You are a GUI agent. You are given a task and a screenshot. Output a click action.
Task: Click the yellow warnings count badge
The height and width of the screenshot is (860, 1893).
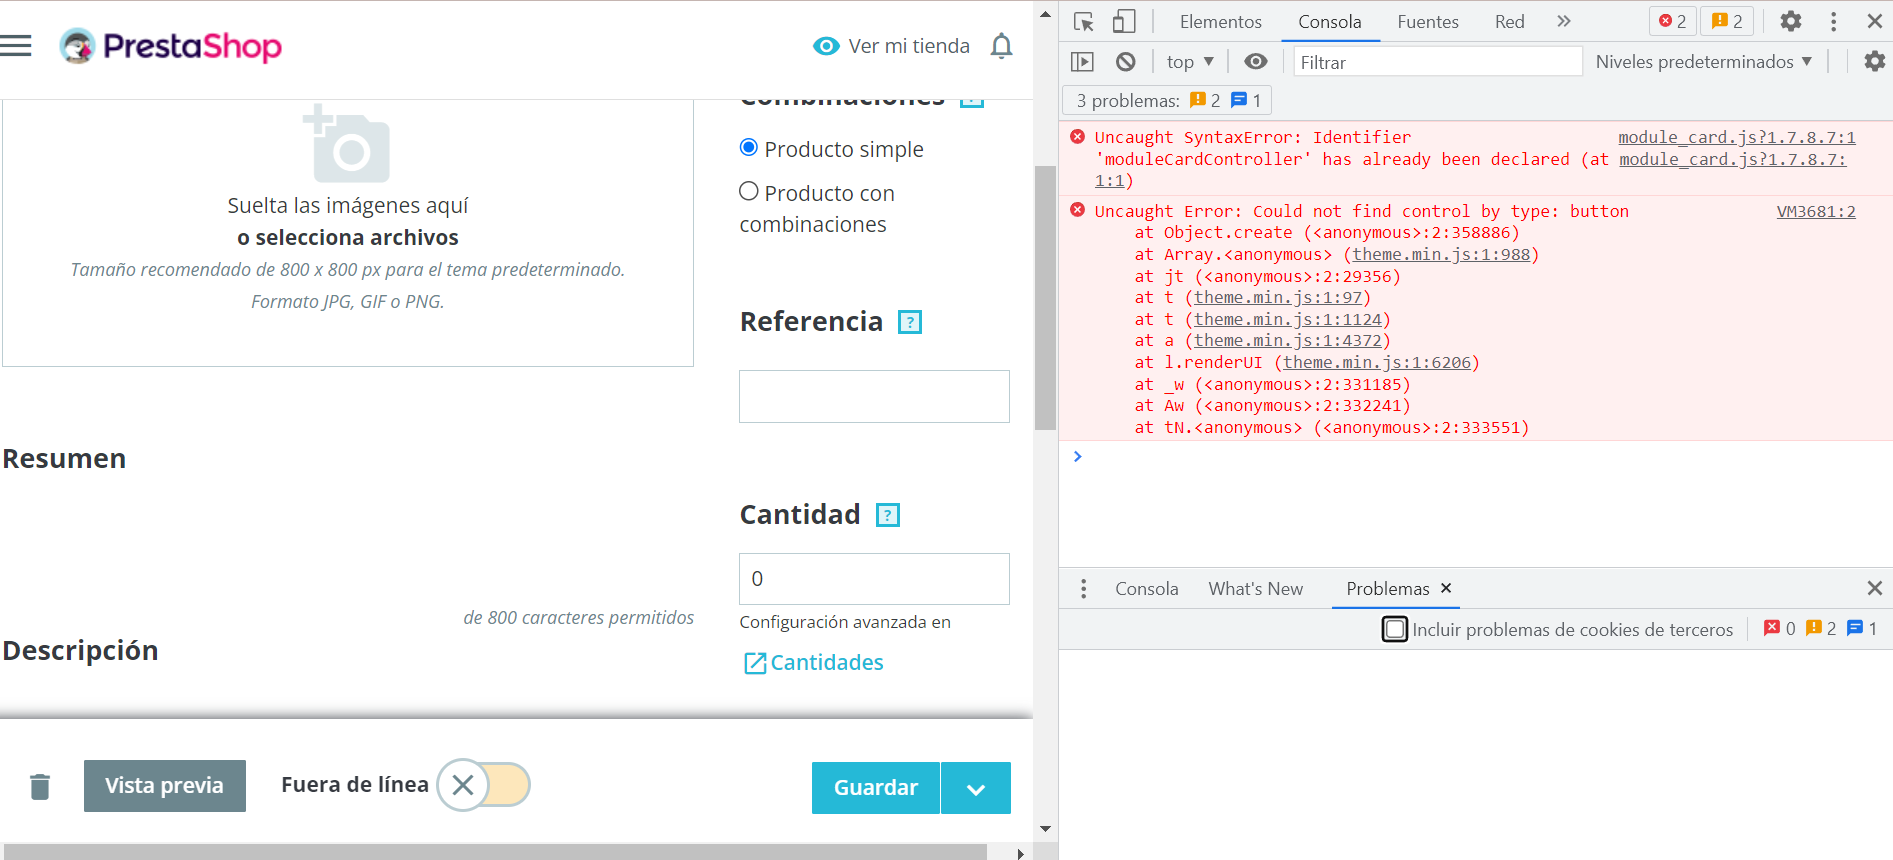point(1727,21)
